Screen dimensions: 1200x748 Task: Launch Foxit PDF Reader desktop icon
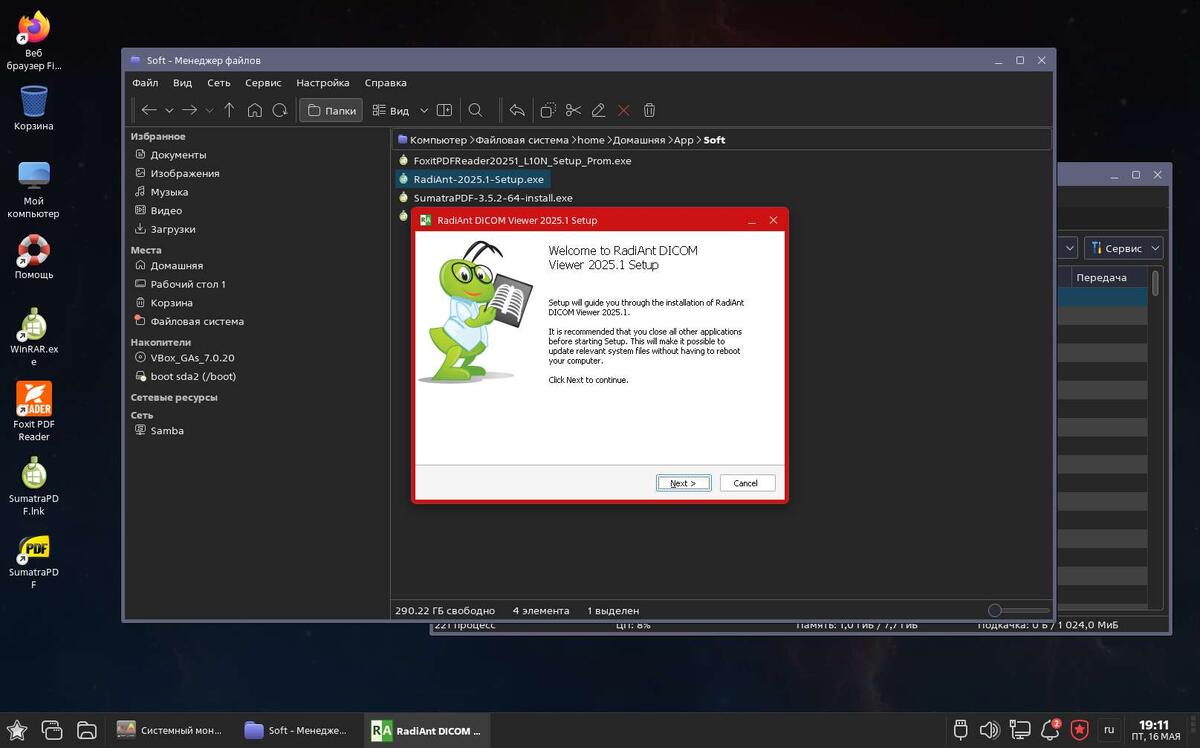34,411
